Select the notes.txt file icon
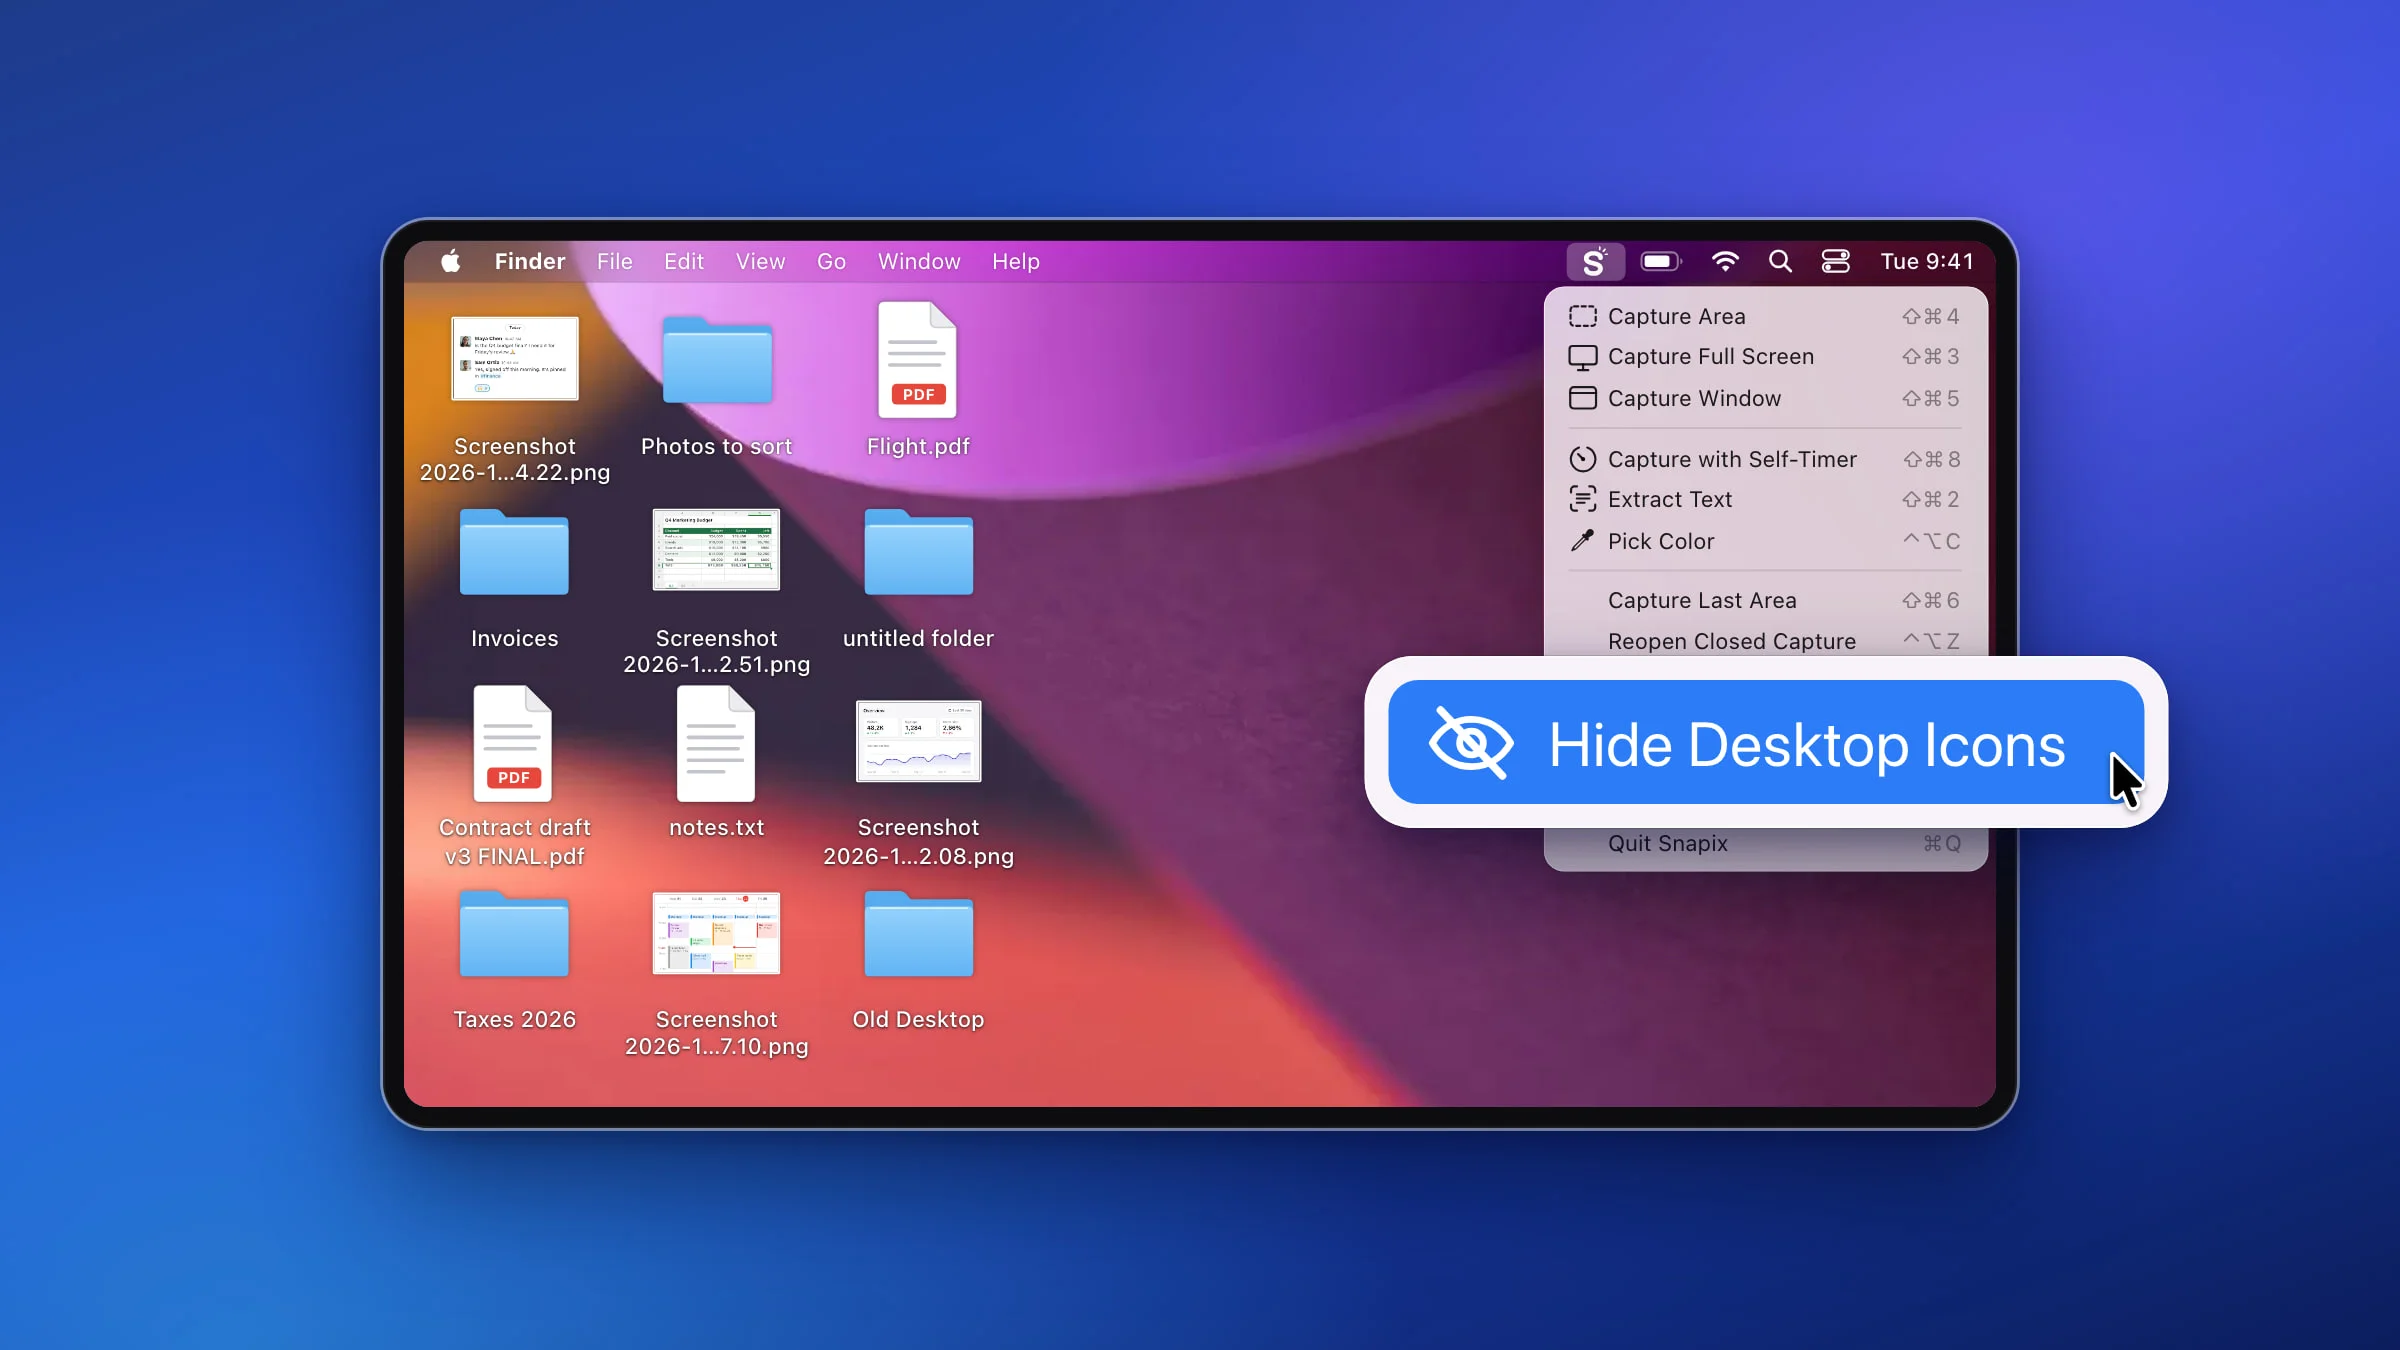The height and width of the screenshot is (1350, 2400). (x=716, y=744)
